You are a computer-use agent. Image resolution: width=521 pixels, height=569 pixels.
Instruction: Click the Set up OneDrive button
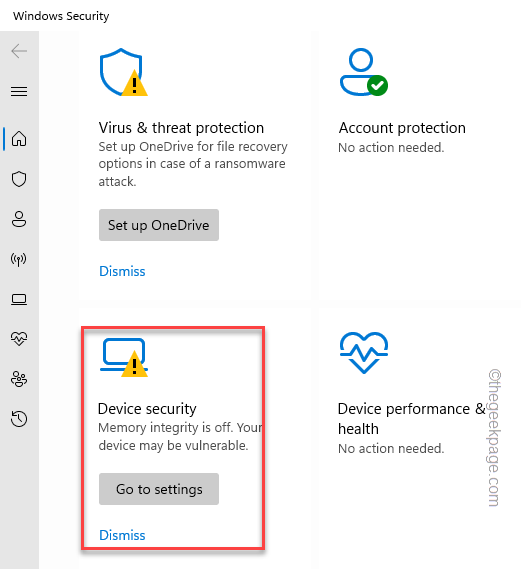[159, 225]
